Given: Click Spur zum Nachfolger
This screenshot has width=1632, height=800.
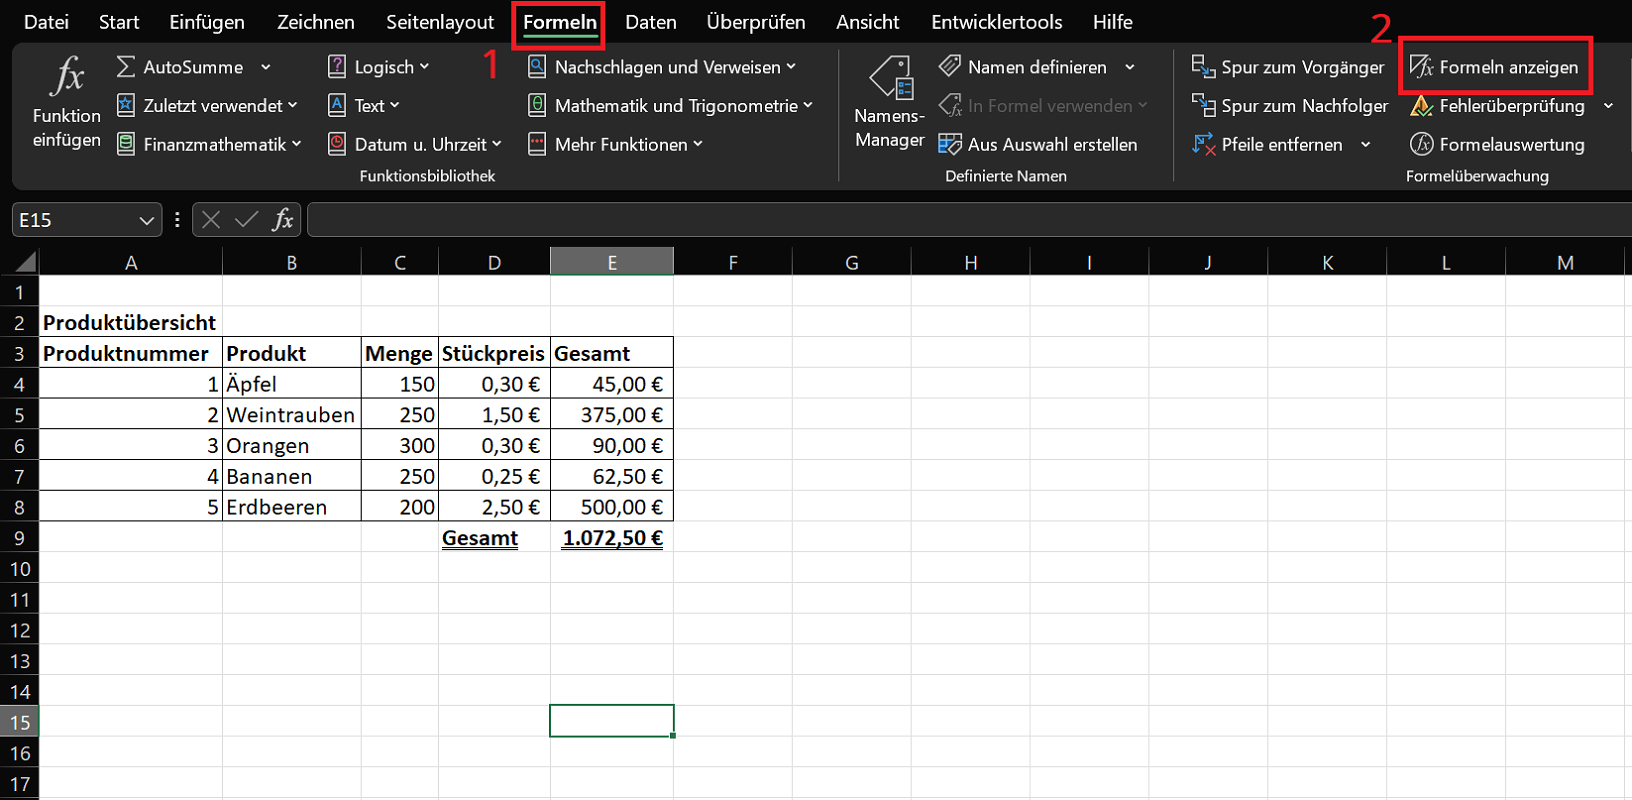Looking at the screenshot, I should tap(1290, 105).
